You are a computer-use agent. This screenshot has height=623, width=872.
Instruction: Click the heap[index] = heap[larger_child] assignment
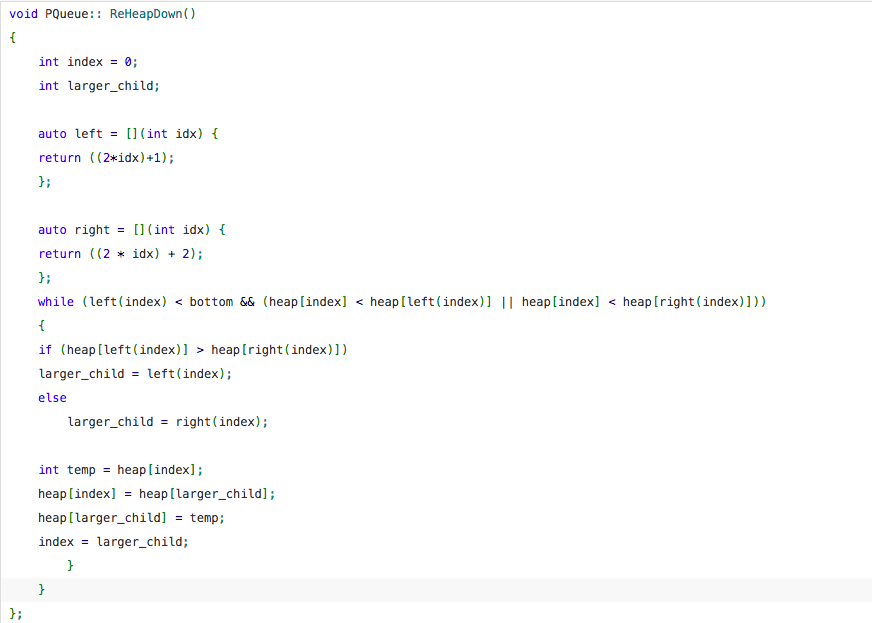point(155,493)
